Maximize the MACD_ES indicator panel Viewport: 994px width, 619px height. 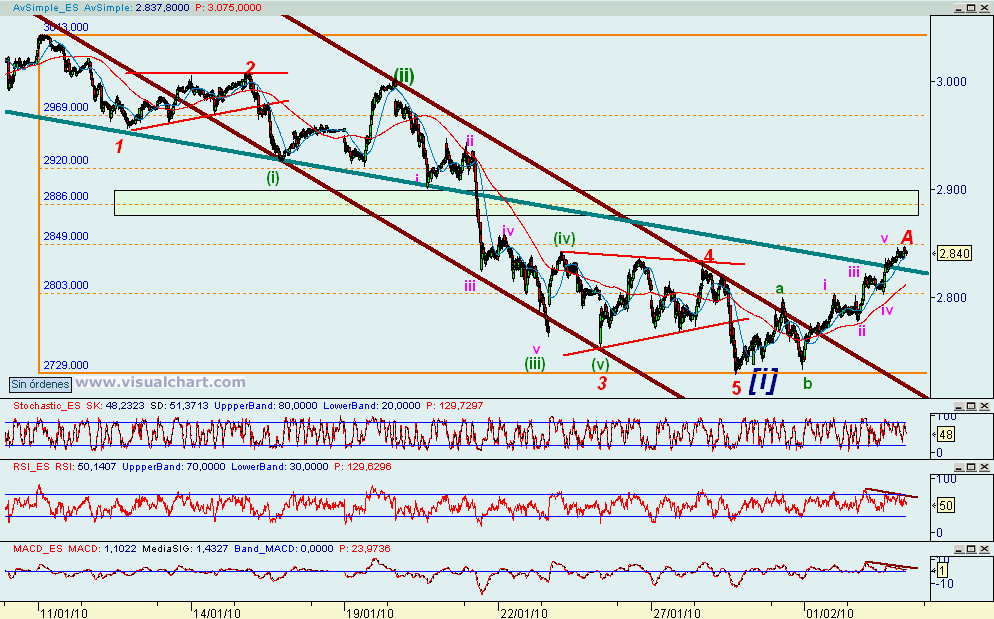(969, 548)
